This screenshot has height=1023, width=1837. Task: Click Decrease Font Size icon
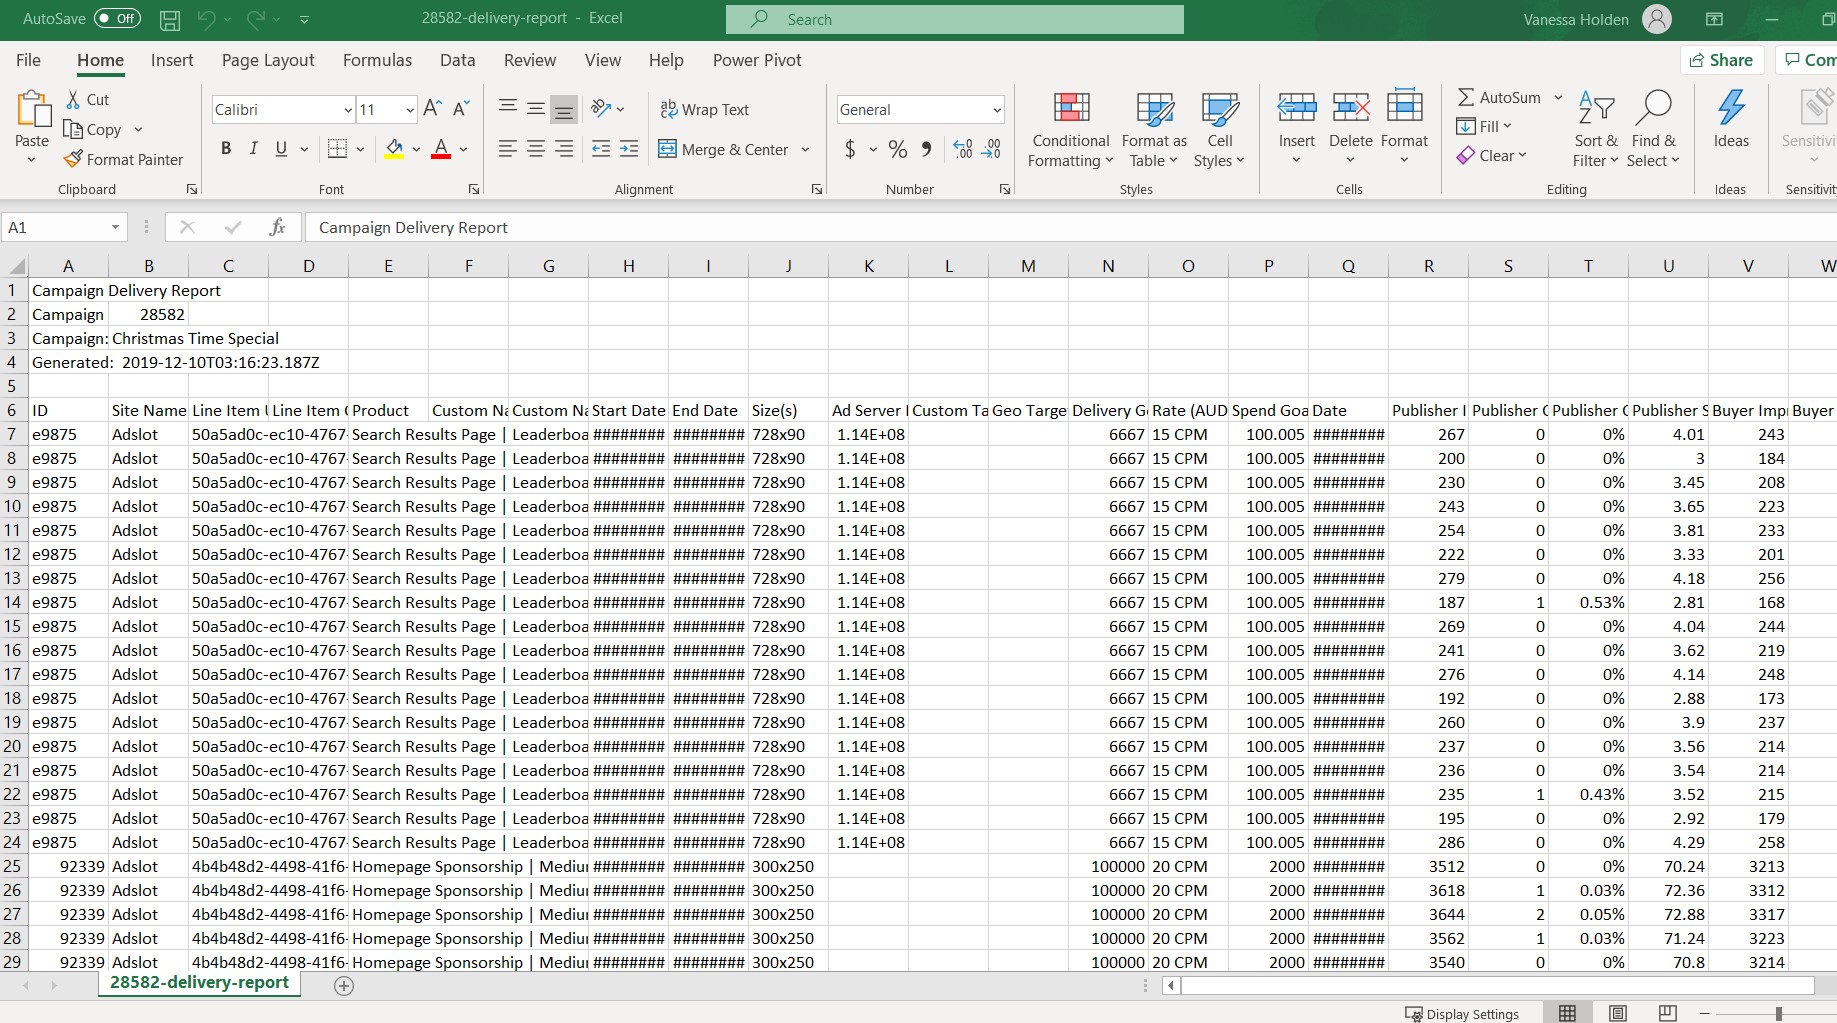pos(461,109)
